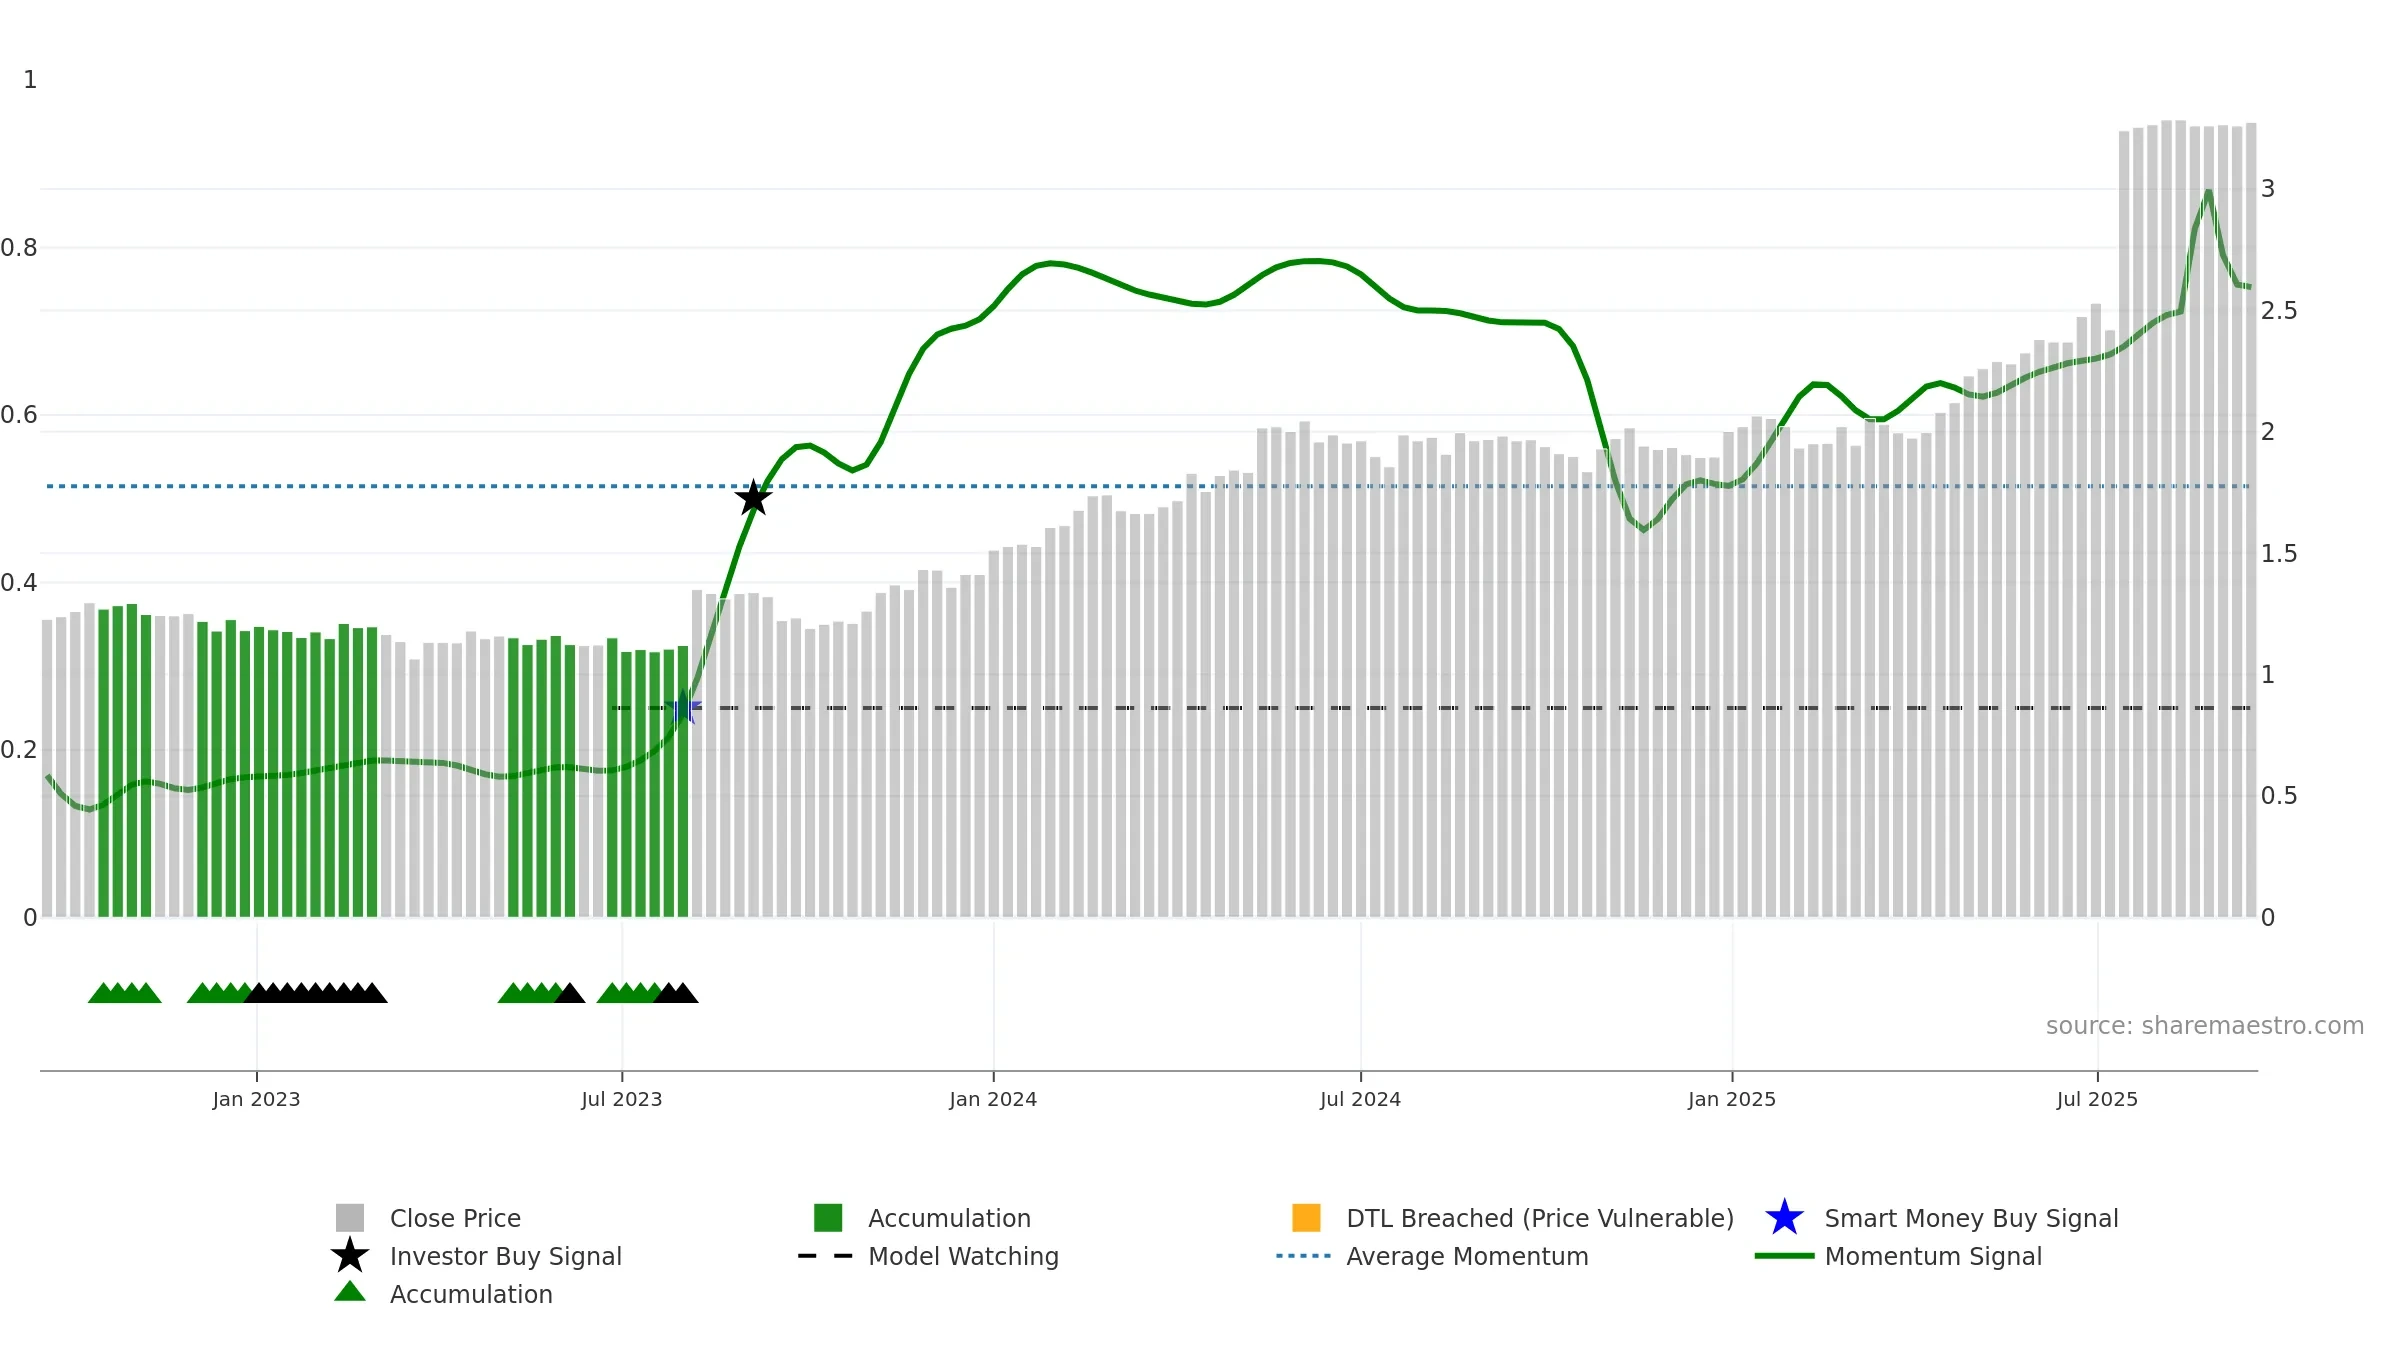Click the blue Smart Money Buy Signal star on chart
Viewport: 2400px width, 1350px height.
pyautogui.click(x=684, y=708)
